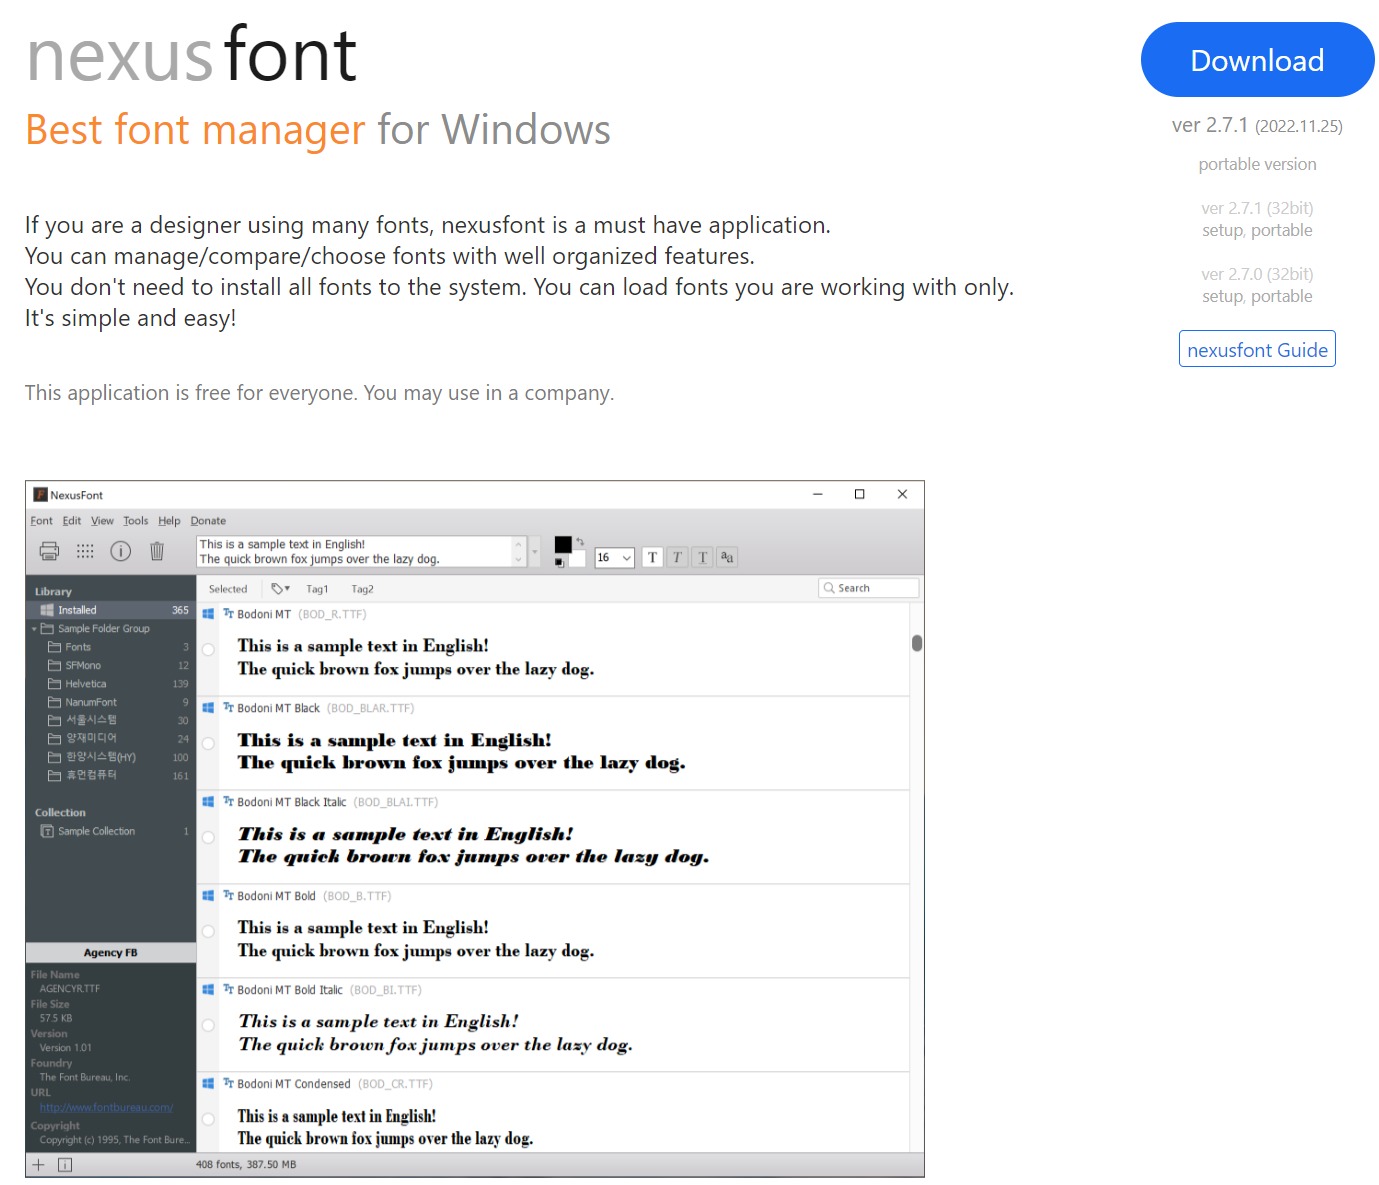This screenshot has width=1379, height=1185.
Task: Select Bodoni MT Black Italic's selection circle
Action: pyautogui.click(x=208, y=837)
